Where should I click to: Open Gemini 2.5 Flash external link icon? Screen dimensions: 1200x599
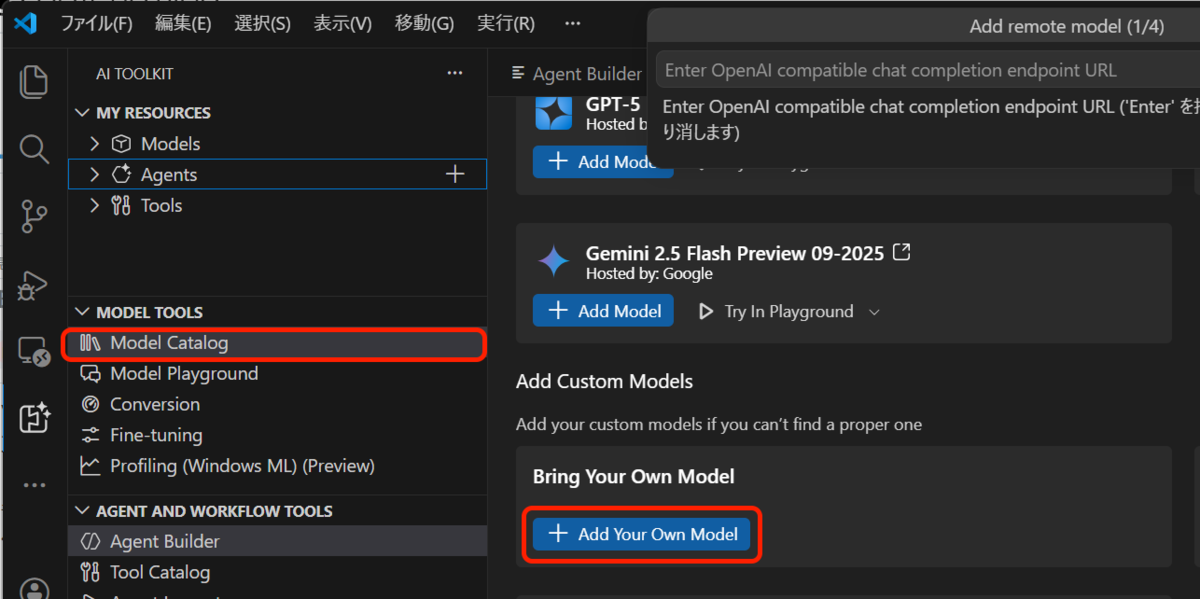901,253
